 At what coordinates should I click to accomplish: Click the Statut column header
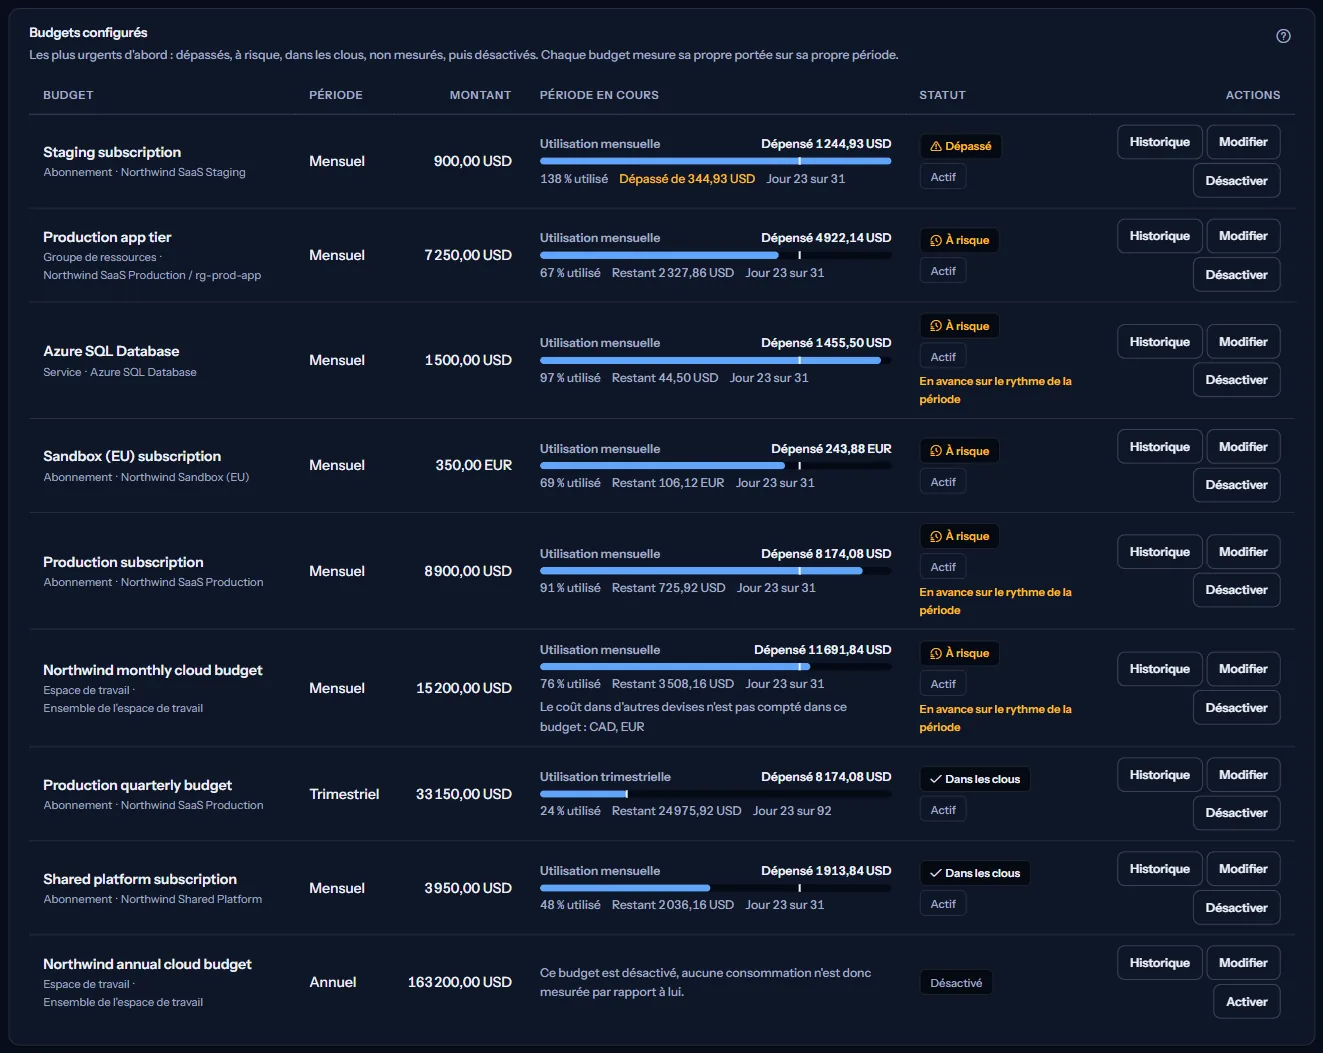[942, 95]
